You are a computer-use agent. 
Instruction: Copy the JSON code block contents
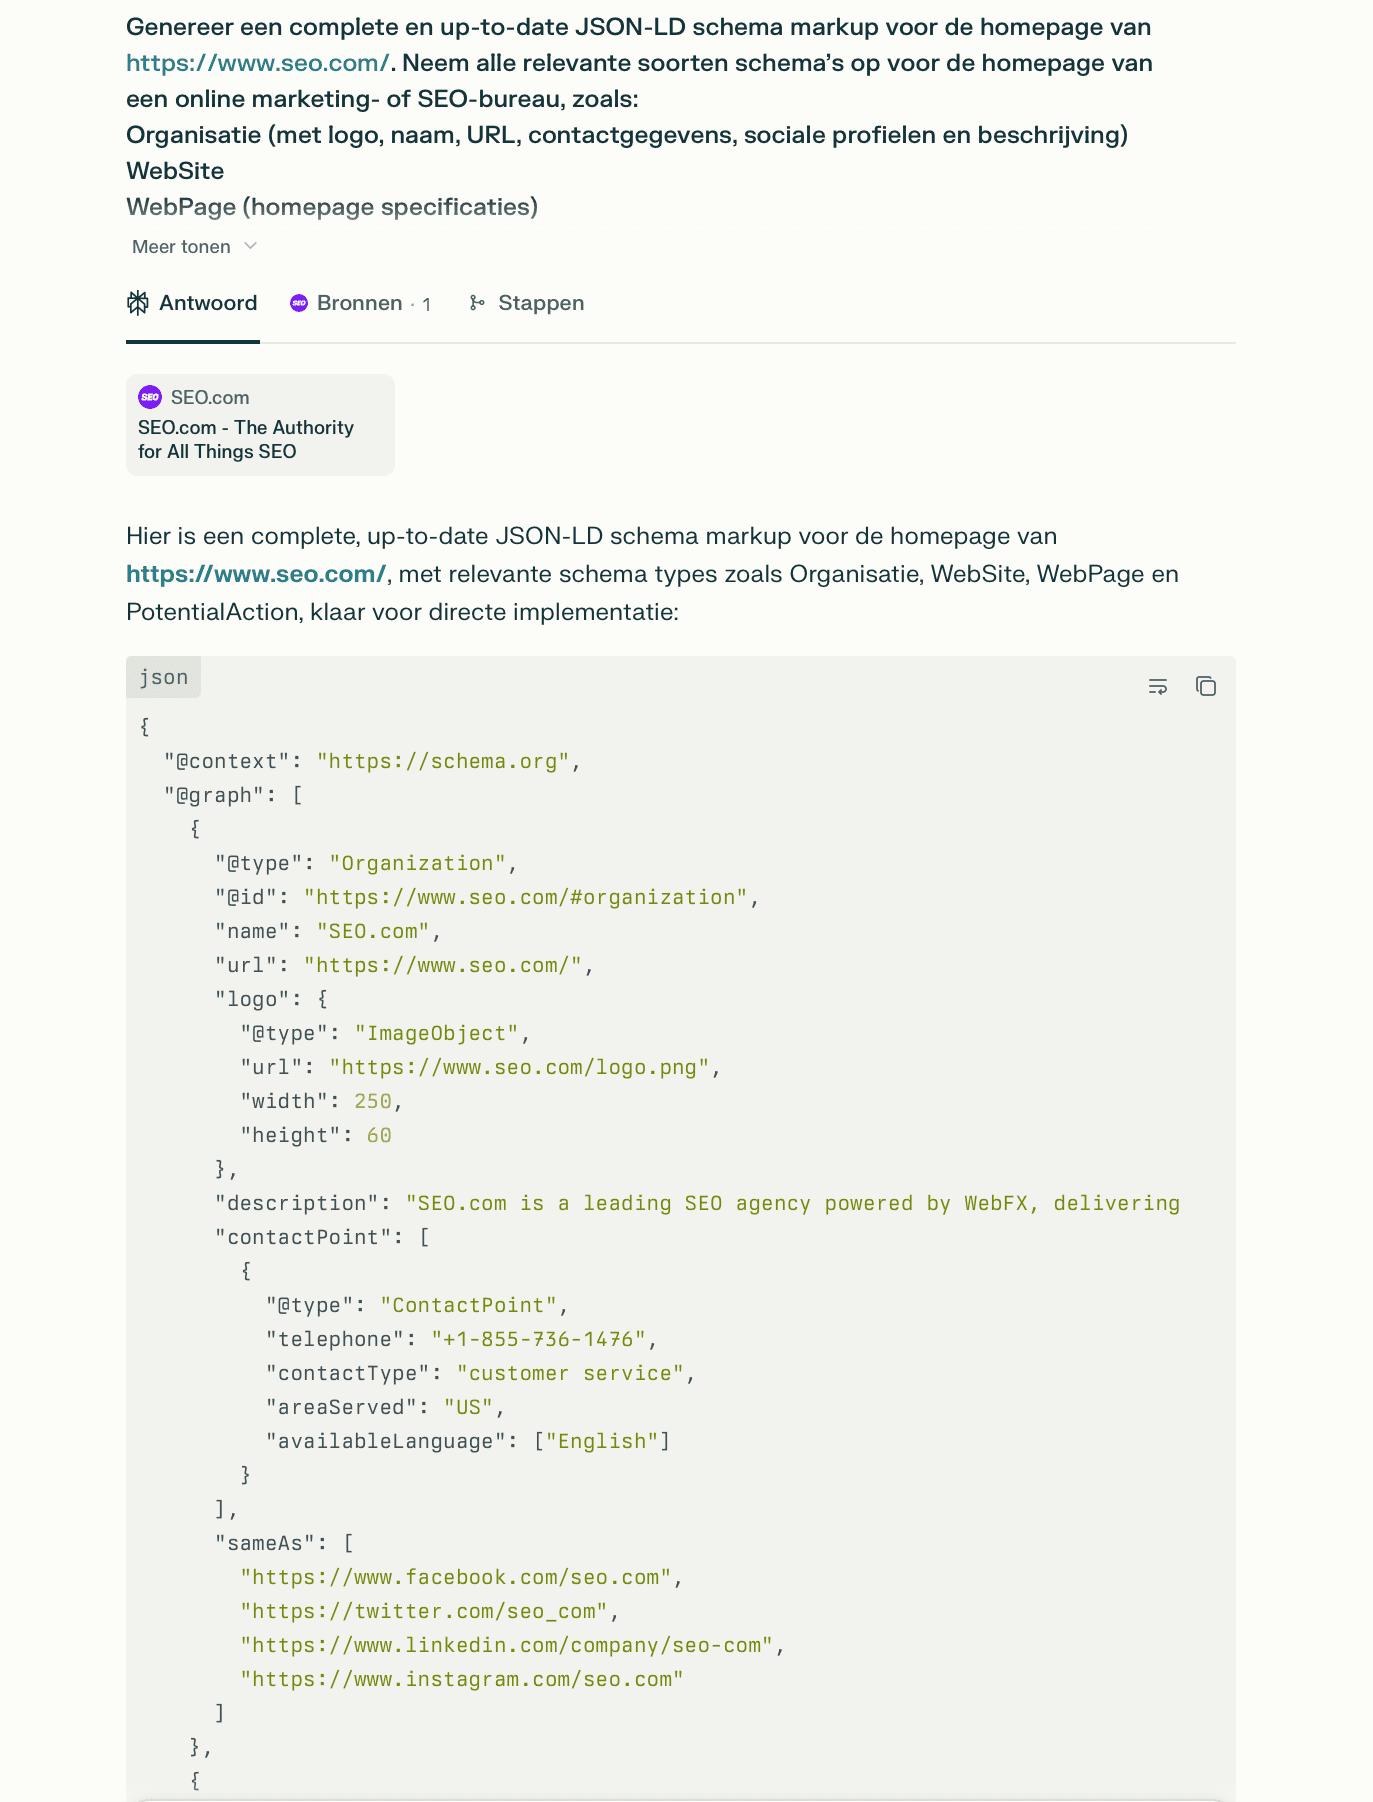[1206, 686]
